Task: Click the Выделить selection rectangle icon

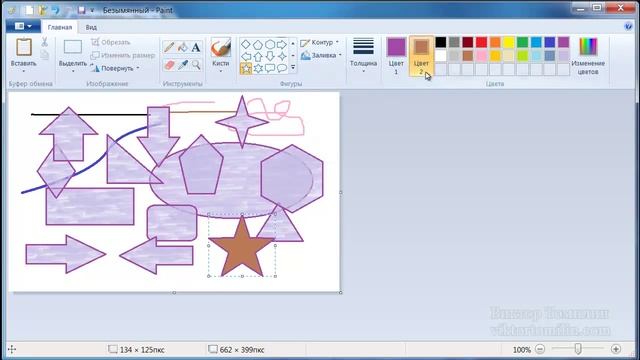Action: (x=73, y=47)
